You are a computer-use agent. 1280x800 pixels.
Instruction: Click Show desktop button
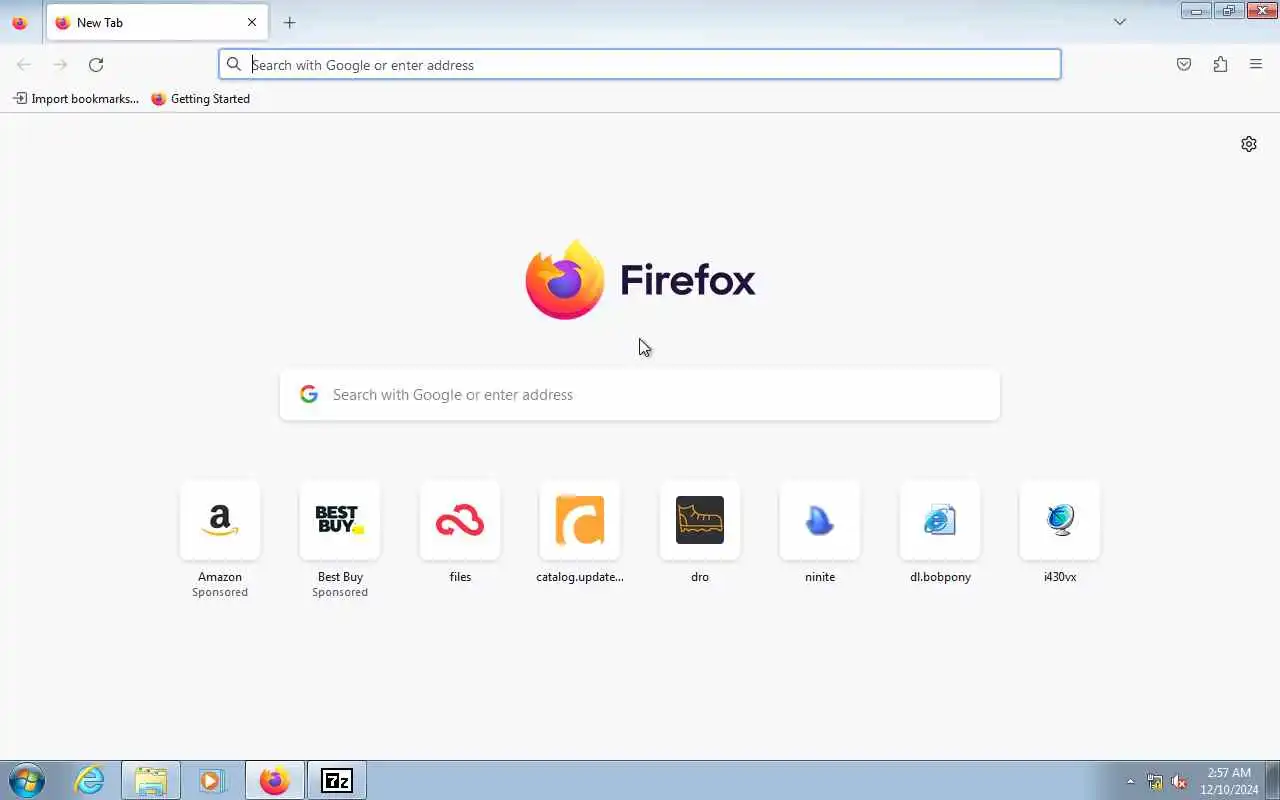click(1272, 780)
